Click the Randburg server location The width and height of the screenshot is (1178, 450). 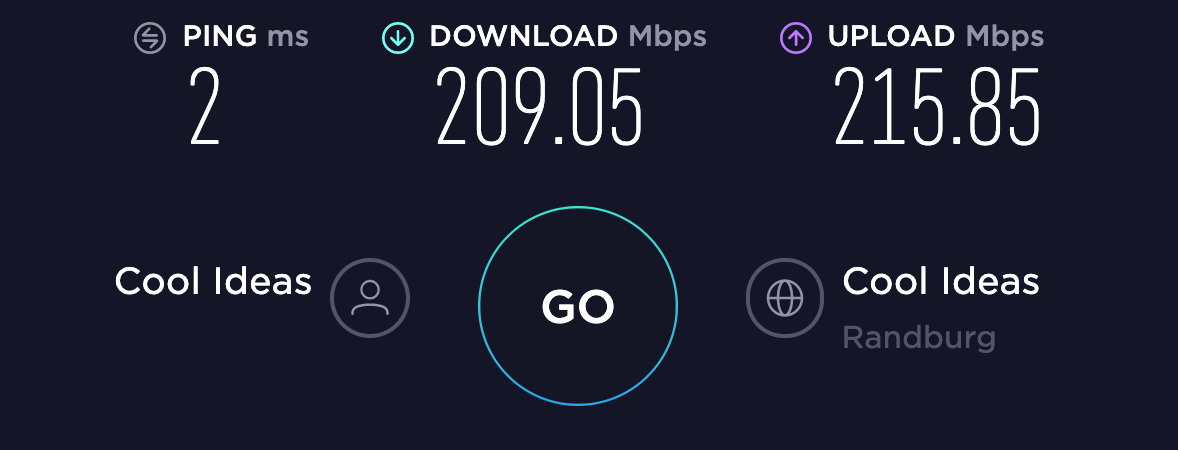tap(920, 337)
